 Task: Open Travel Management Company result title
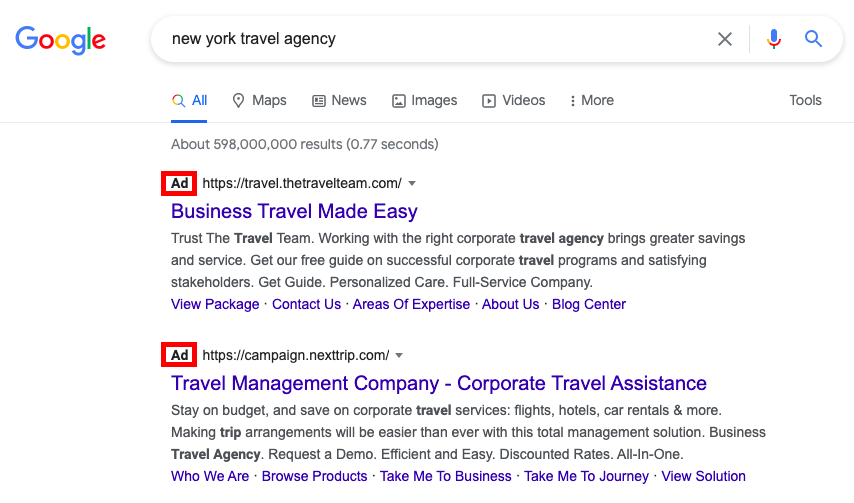coord(438,383)
